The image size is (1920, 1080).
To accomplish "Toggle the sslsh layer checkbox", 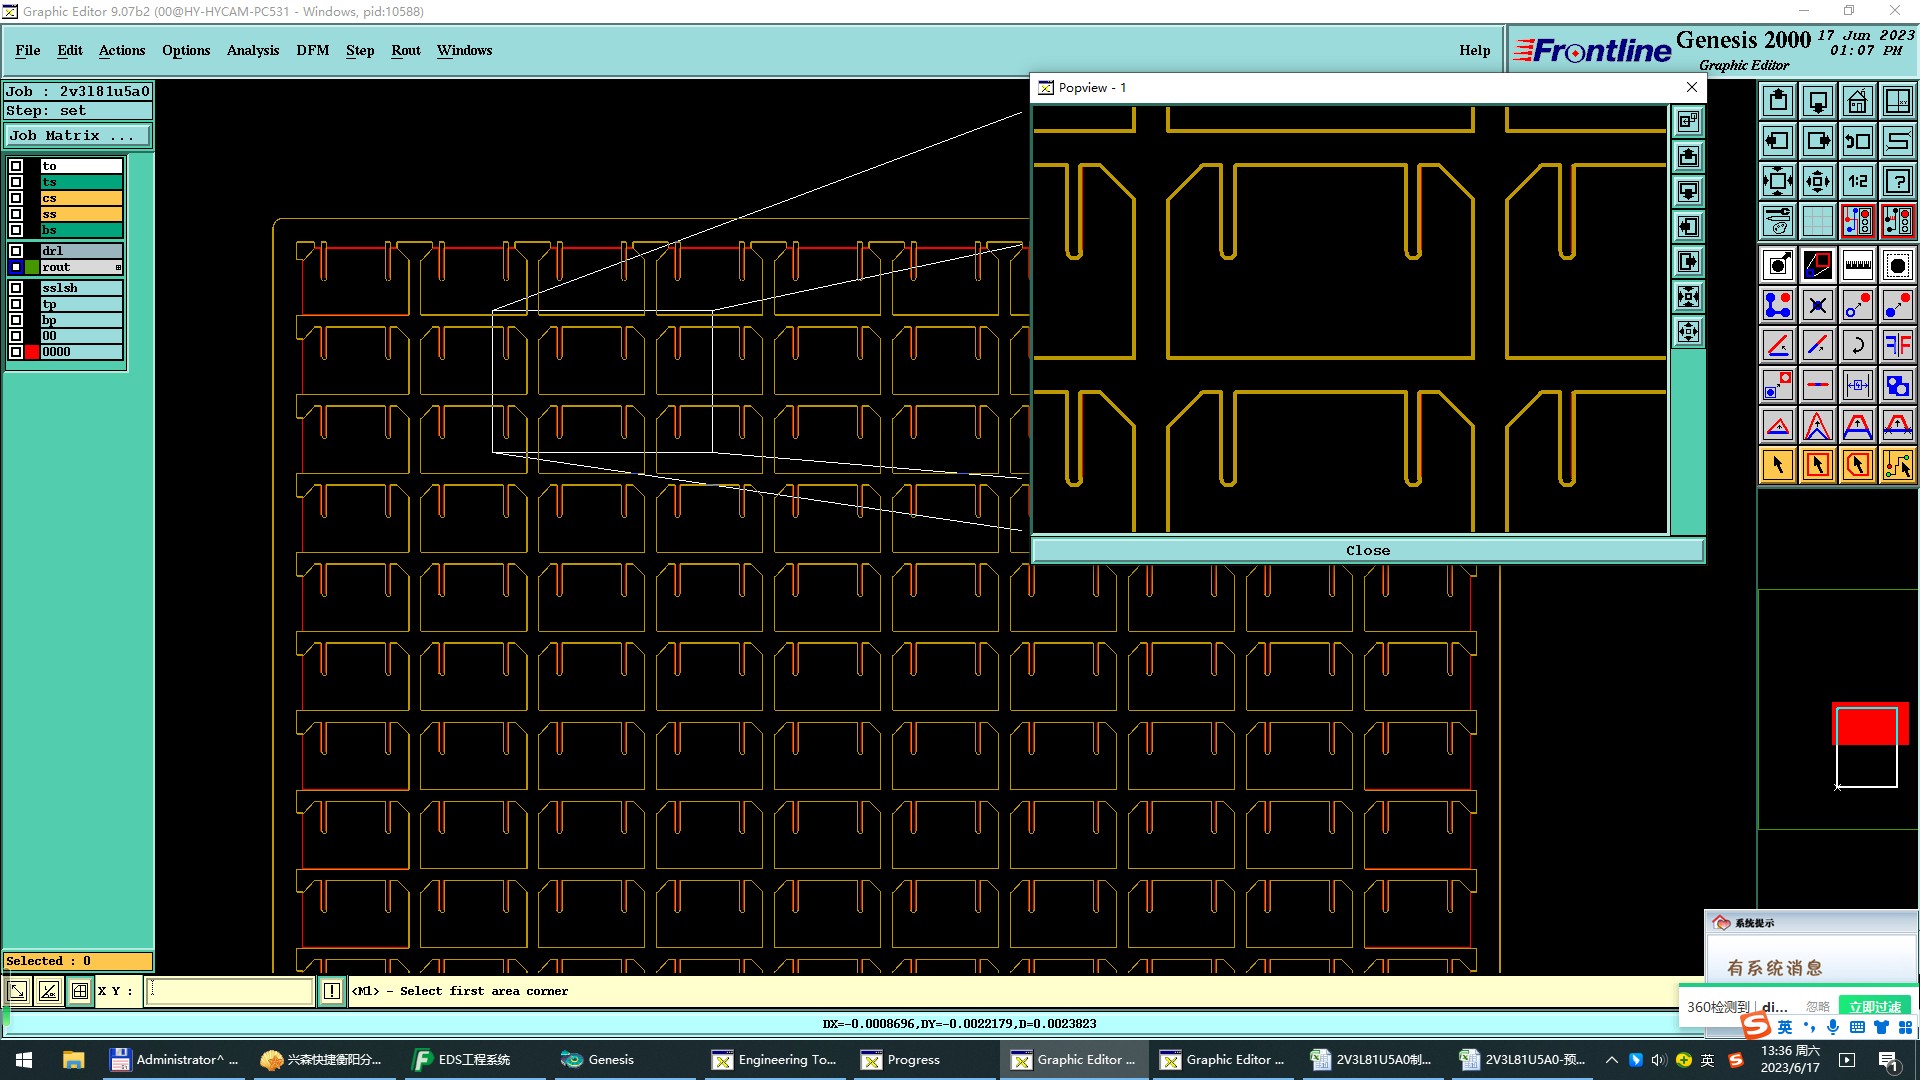I will click(x=16, y=288).
